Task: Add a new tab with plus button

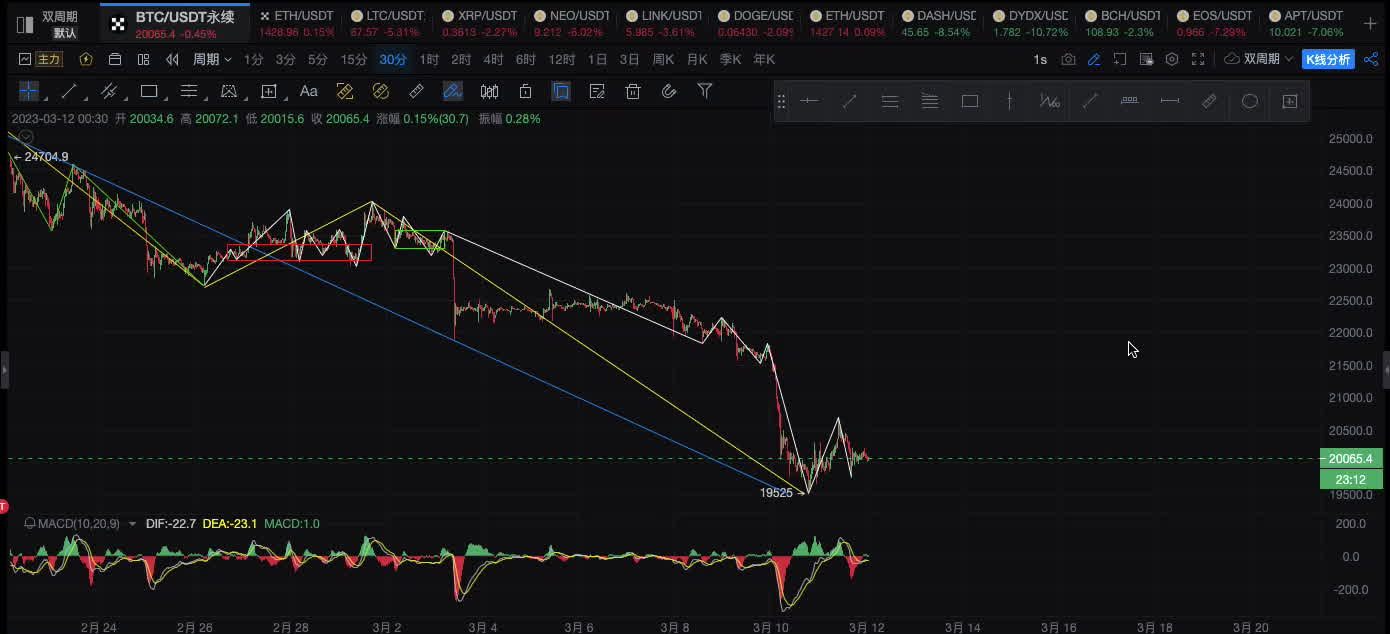Action: [1370, 21]
